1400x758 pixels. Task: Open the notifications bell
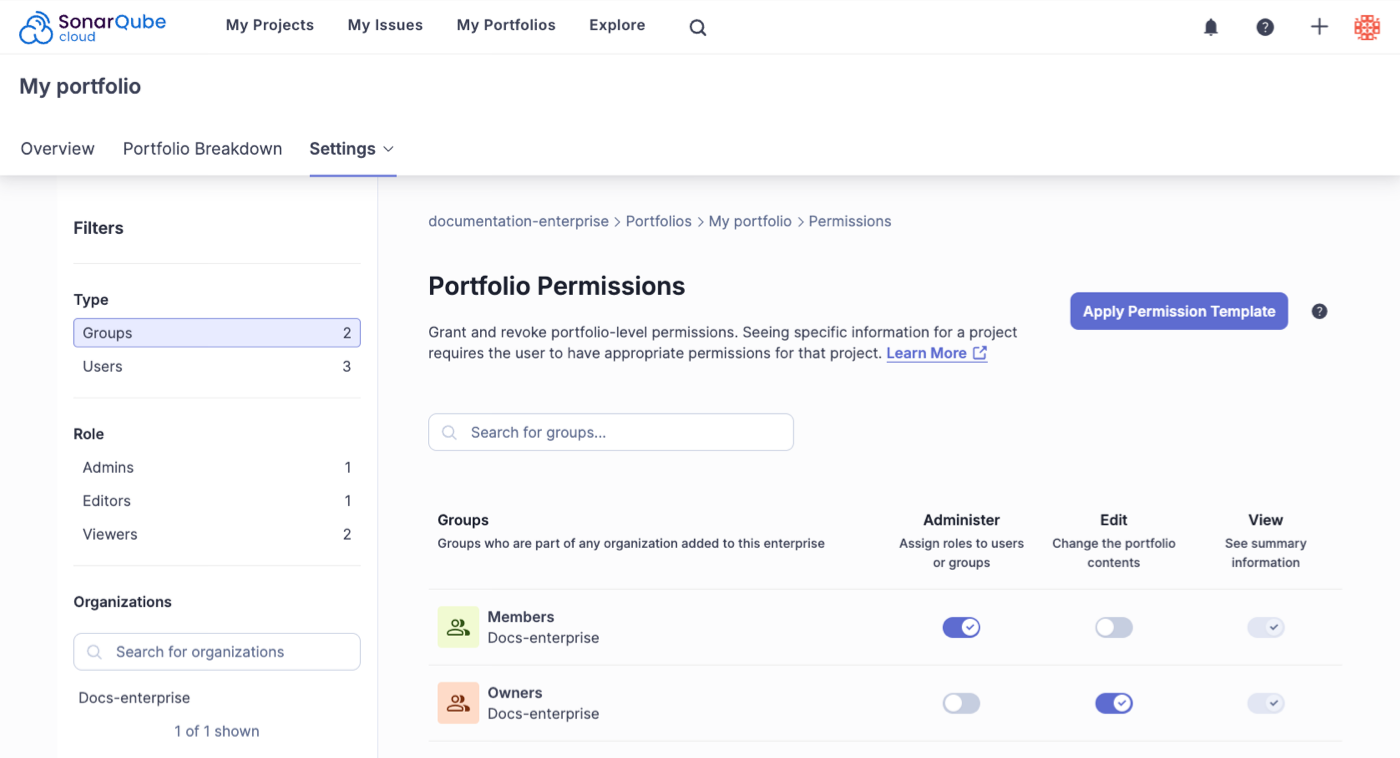[1211, 27]
